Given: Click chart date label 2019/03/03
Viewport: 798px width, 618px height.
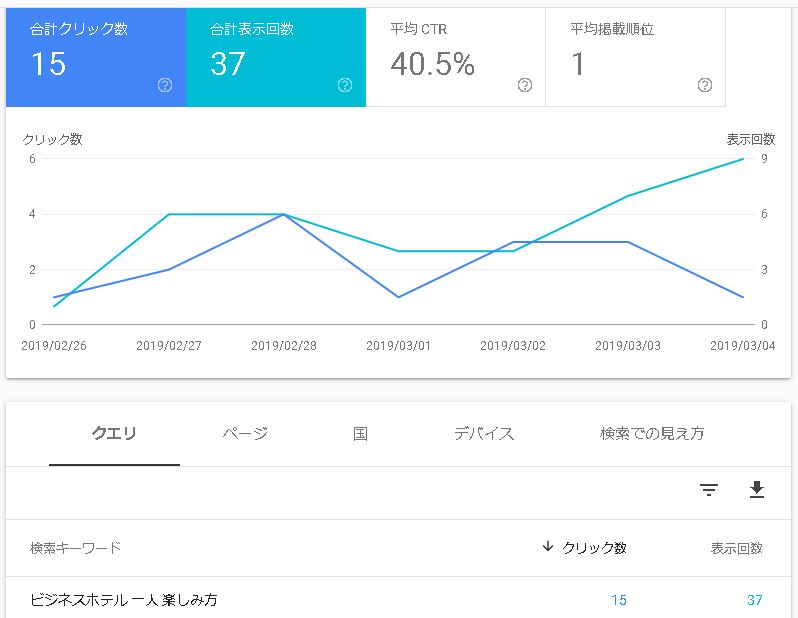Looking at the screenshot, I should 628,346.
